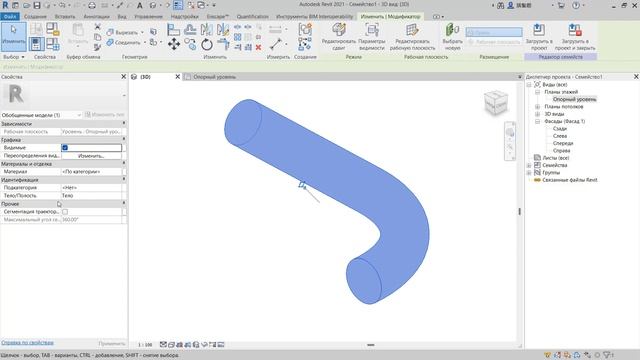Click the Help question mark icon
The width and height of the screenshot is (640, 360).
[x=576, y=5]
